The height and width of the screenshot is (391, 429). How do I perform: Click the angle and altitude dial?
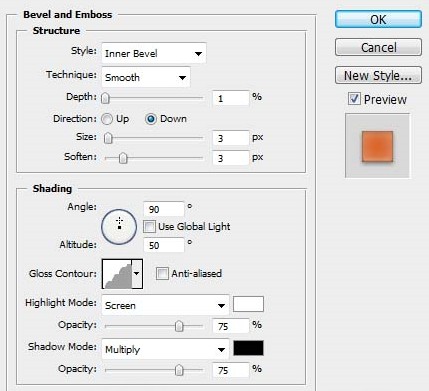[119, 227]
